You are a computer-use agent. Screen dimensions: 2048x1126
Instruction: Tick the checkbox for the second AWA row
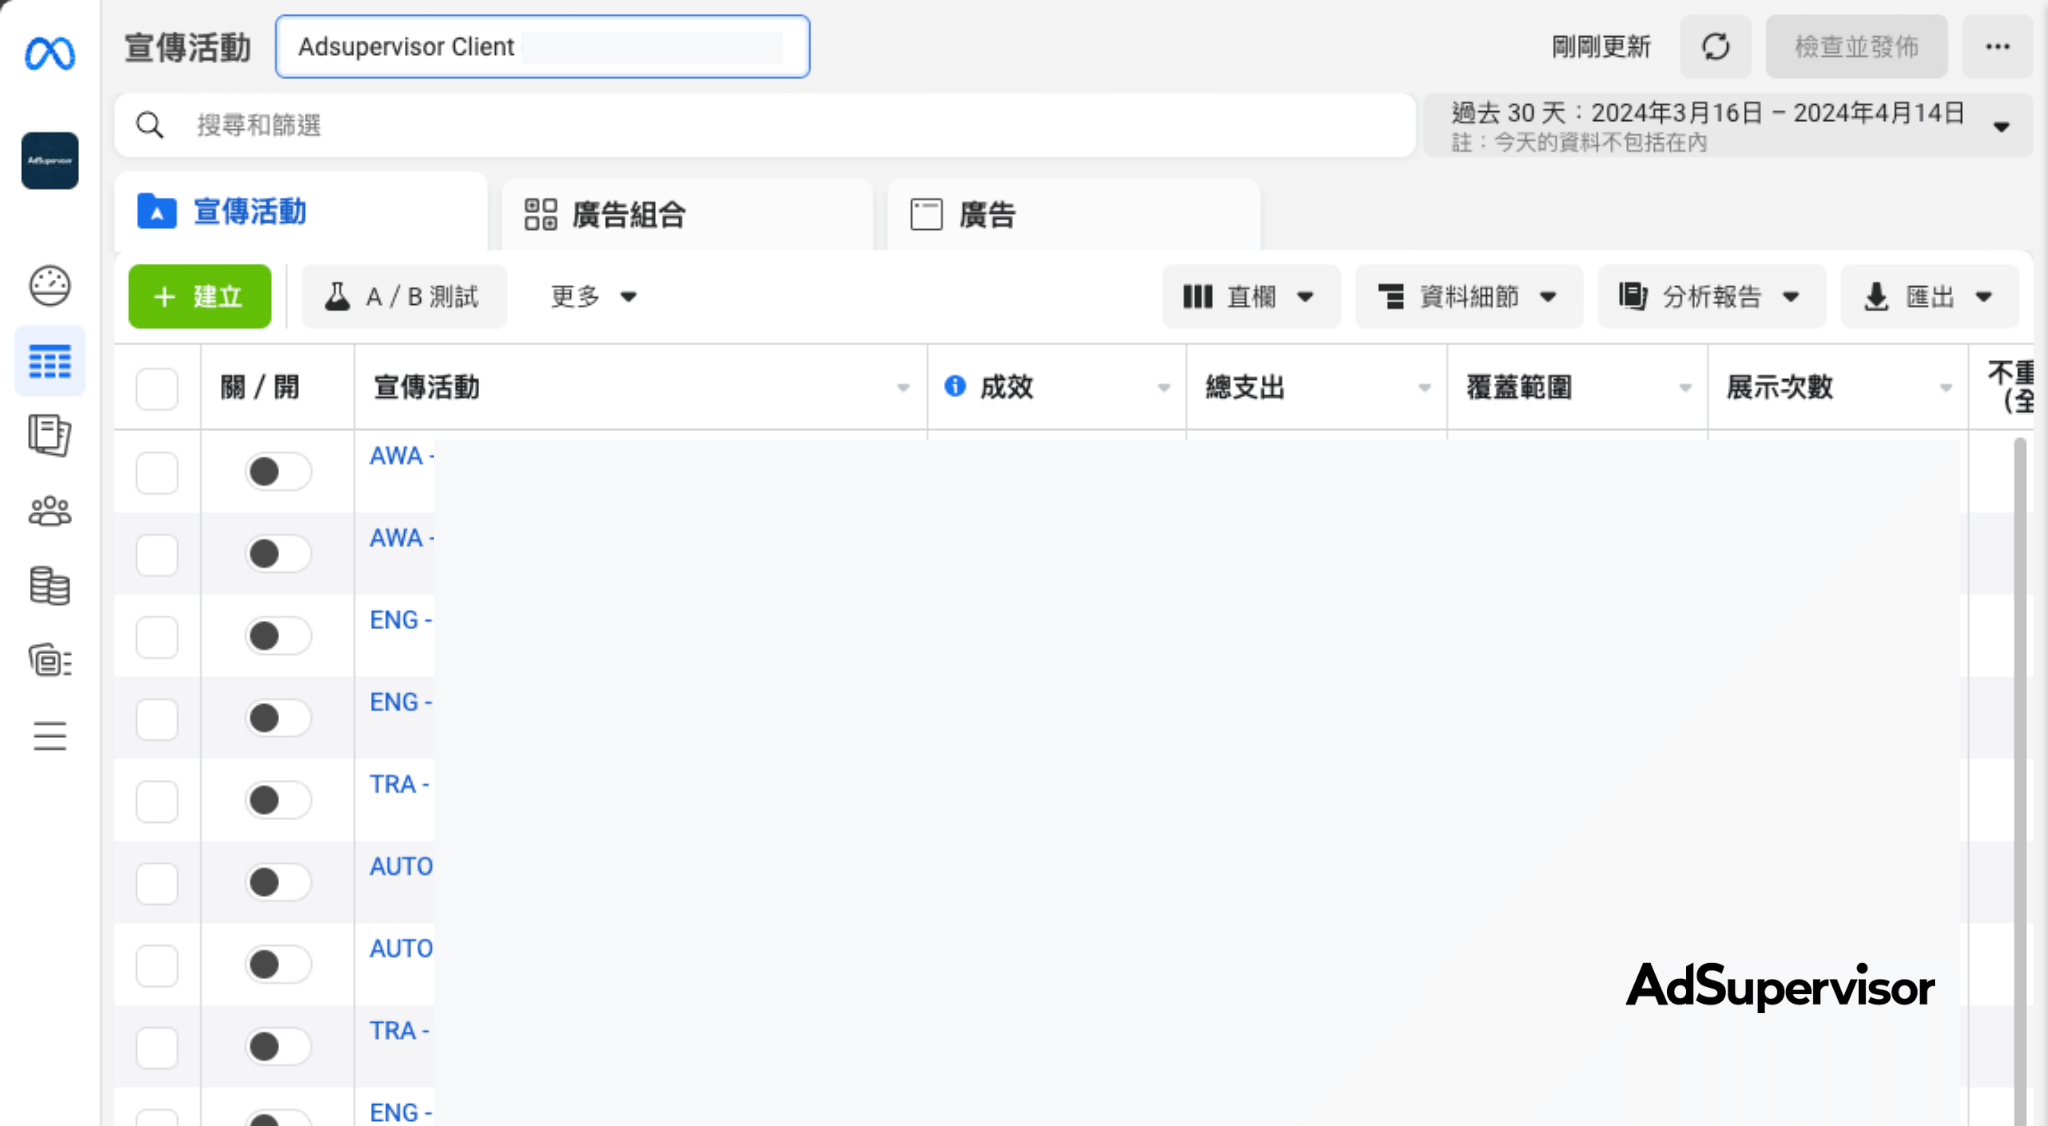157,554
